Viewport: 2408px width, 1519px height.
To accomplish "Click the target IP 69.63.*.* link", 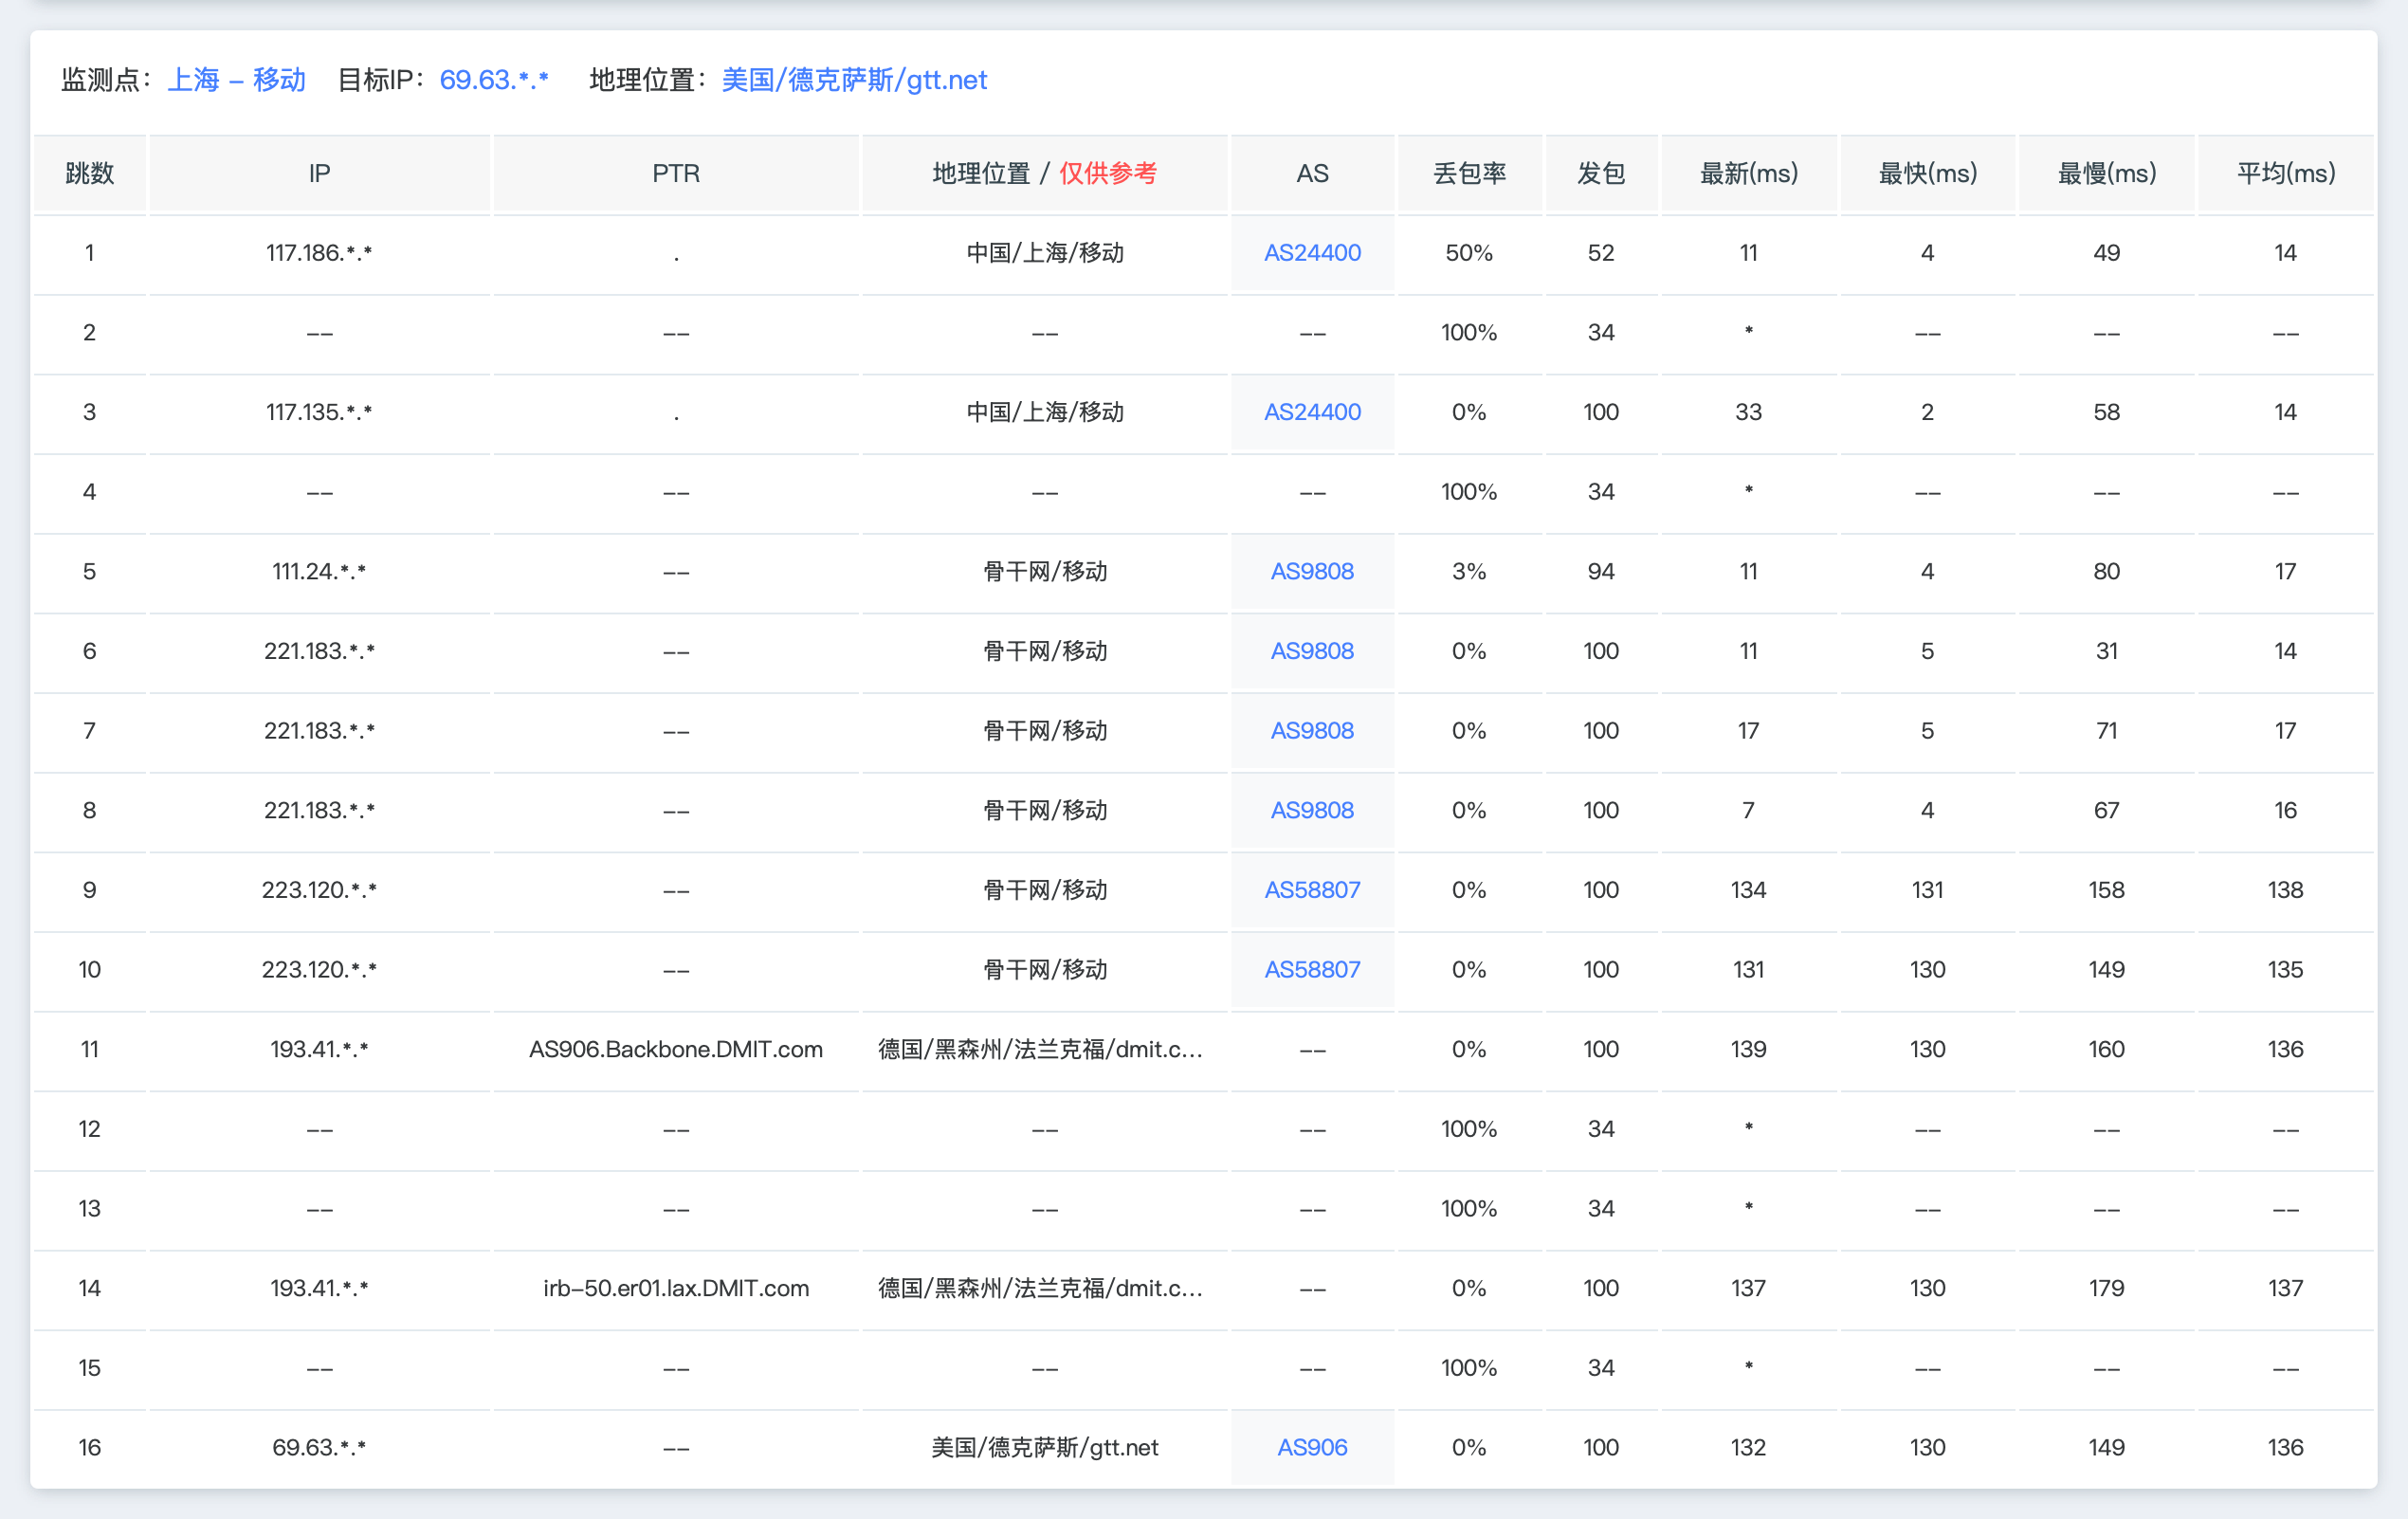I will click(x=497, y=79).
